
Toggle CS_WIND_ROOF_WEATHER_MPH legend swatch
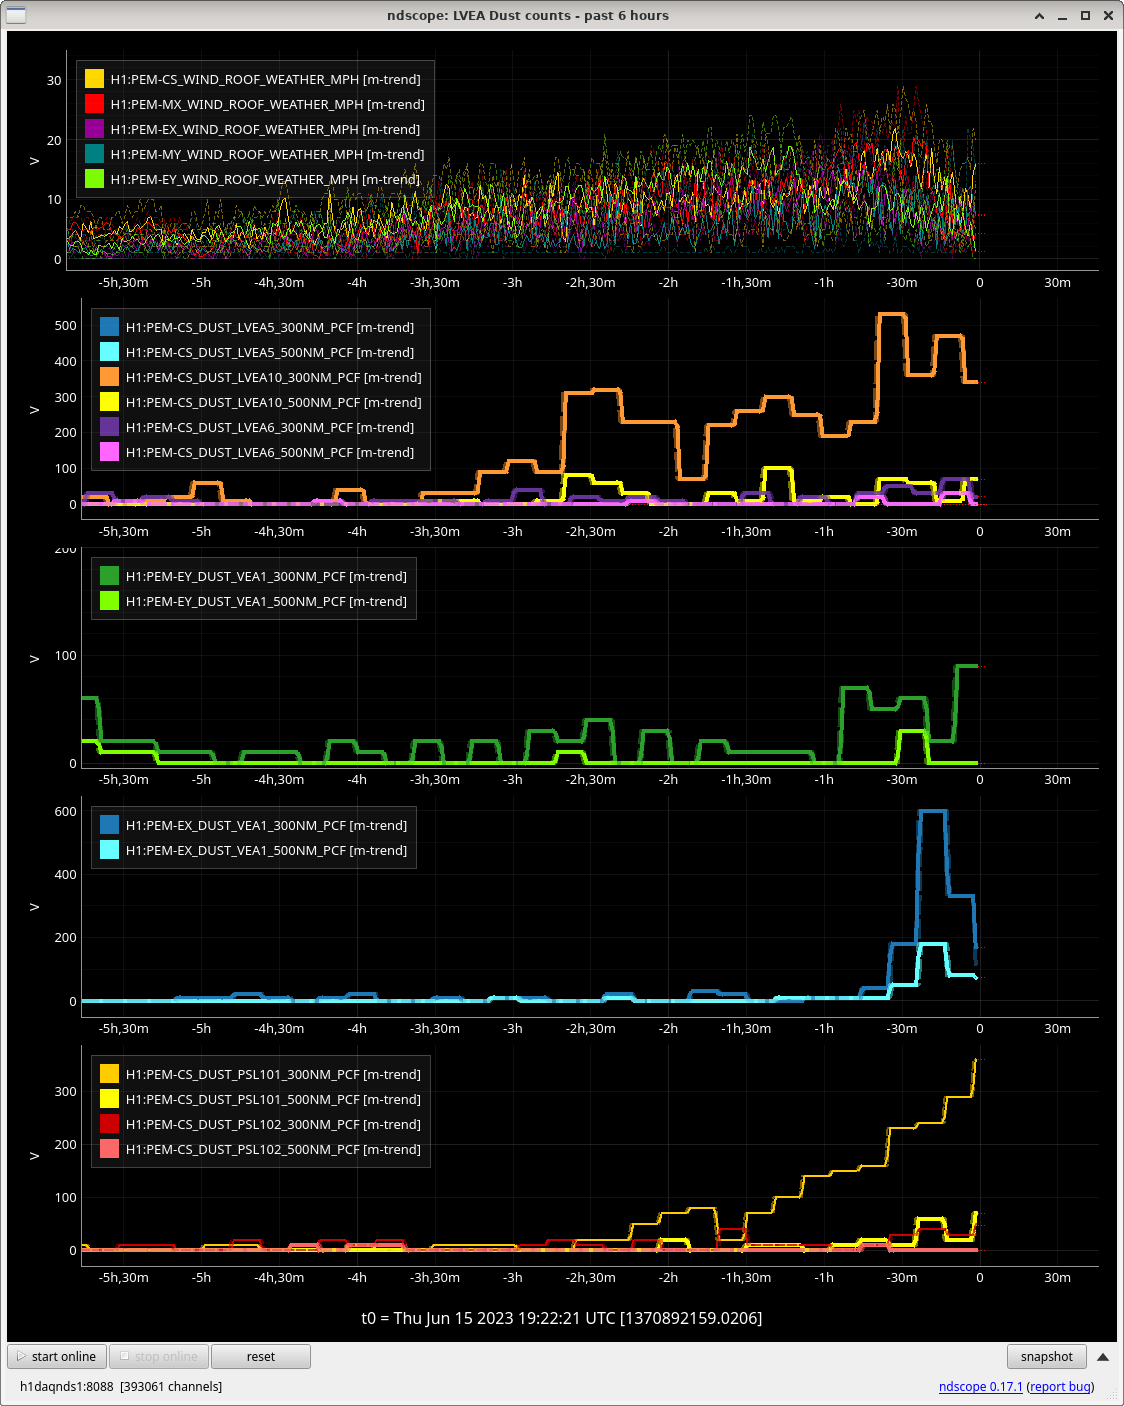(94, 79)
